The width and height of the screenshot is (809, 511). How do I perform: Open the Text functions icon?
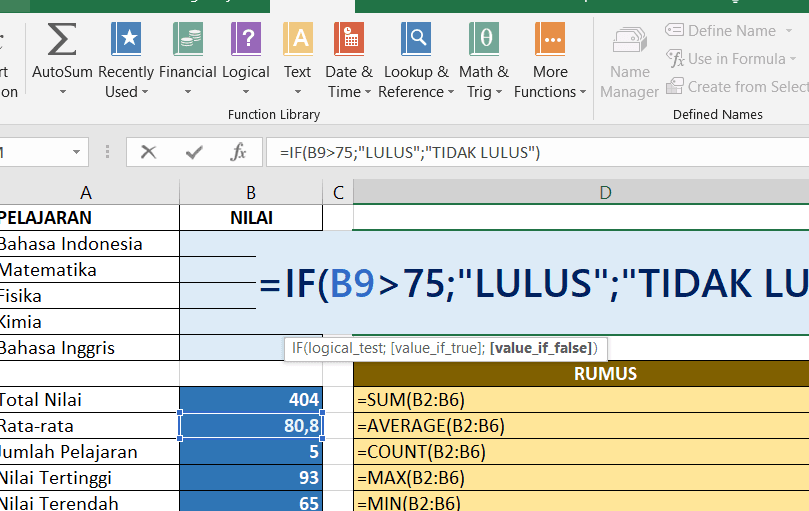coord(298,39)
